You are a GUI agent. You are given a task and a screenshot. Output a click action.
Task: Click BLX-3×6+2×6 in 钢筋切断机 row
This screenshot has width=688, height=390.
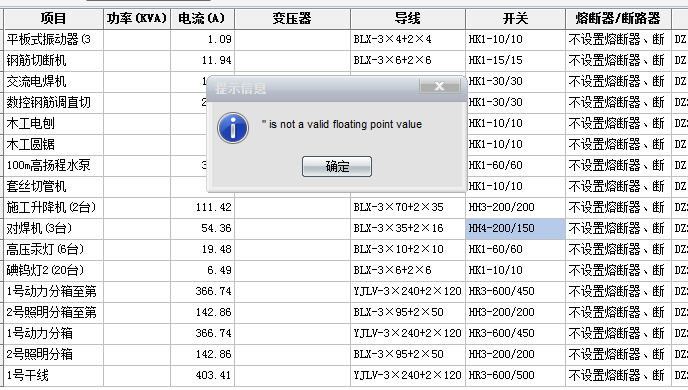pos(408,61)
